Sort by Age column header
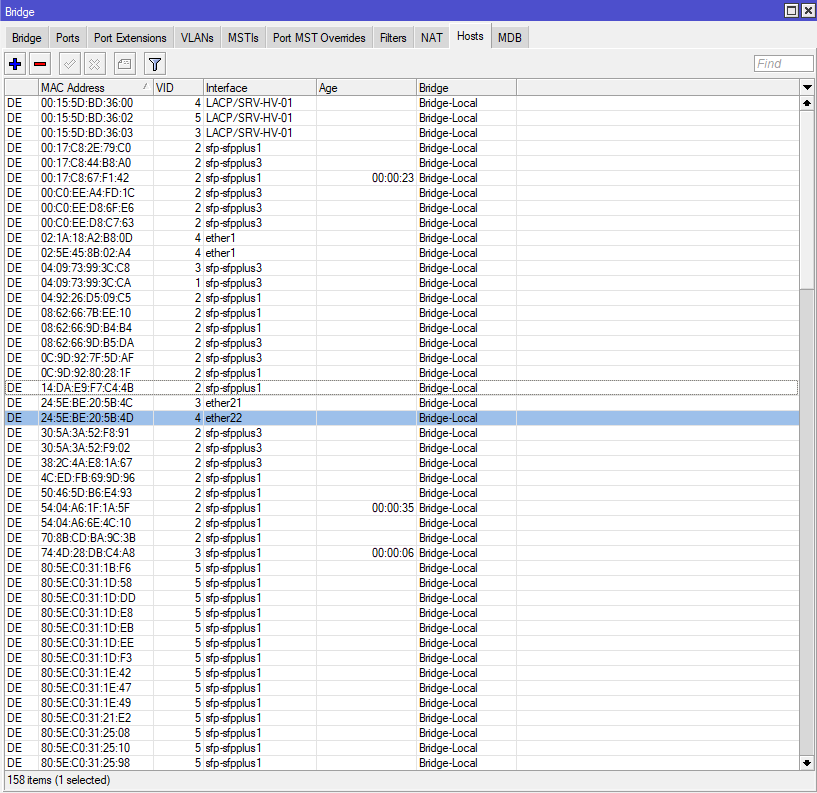 pos(366,88)
